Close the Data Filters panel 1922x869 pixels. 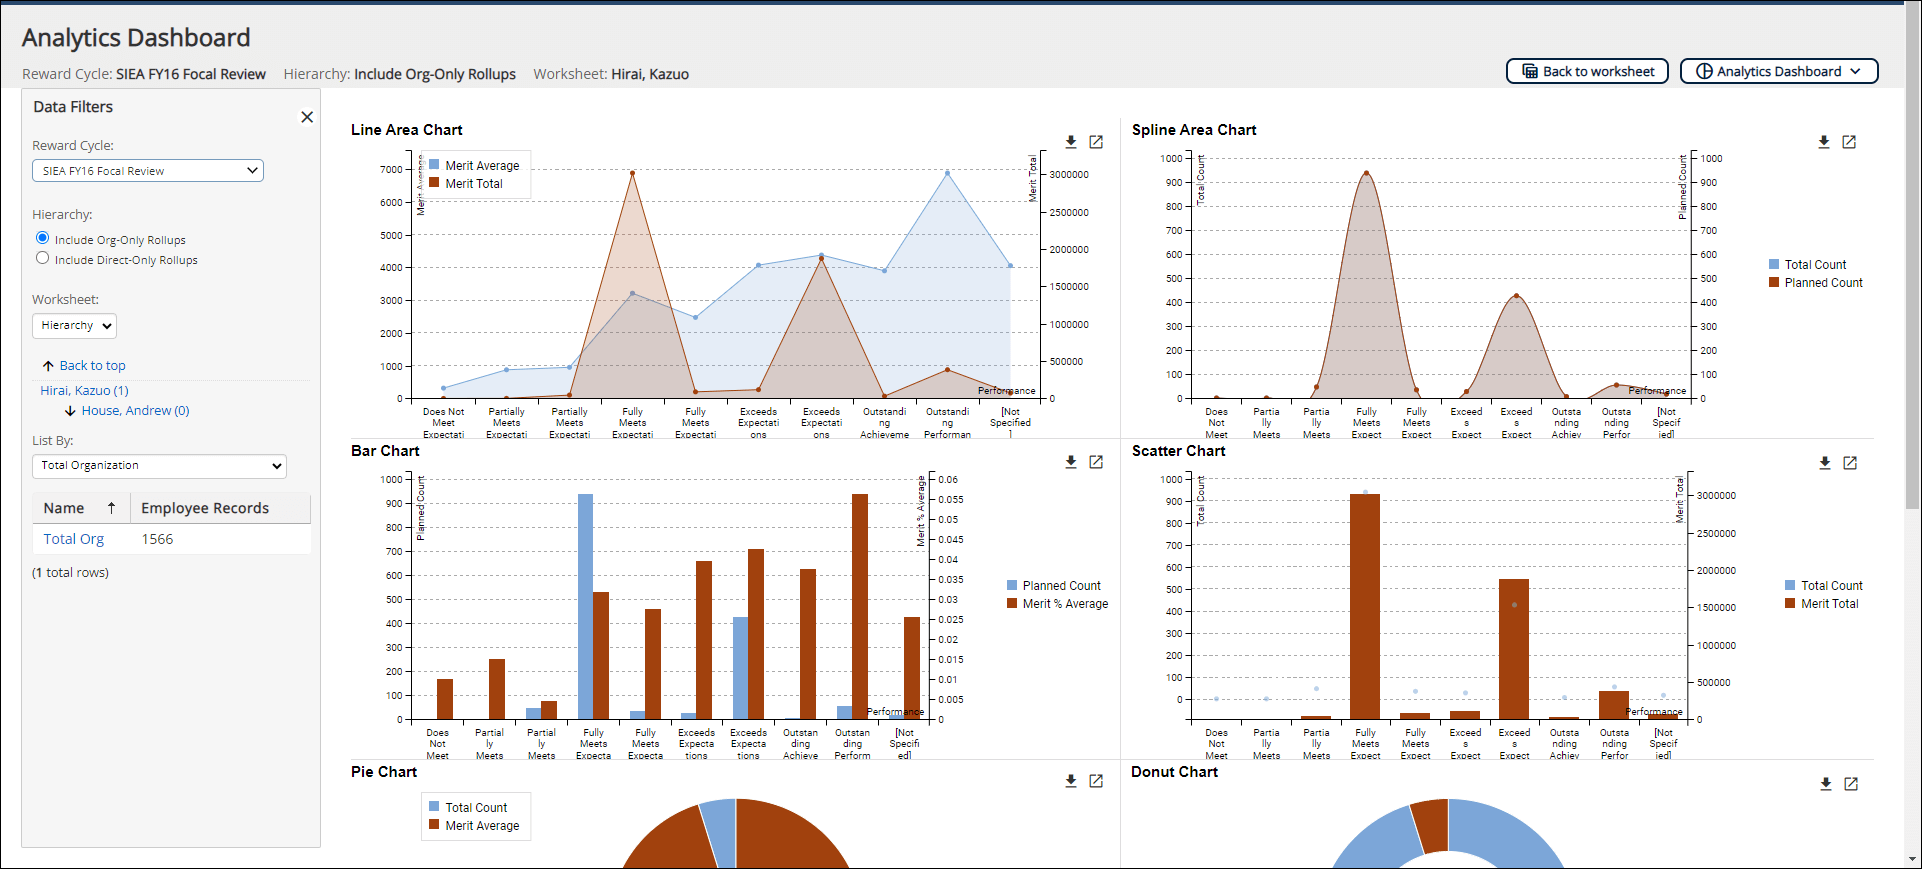click(x=307, y=117)
